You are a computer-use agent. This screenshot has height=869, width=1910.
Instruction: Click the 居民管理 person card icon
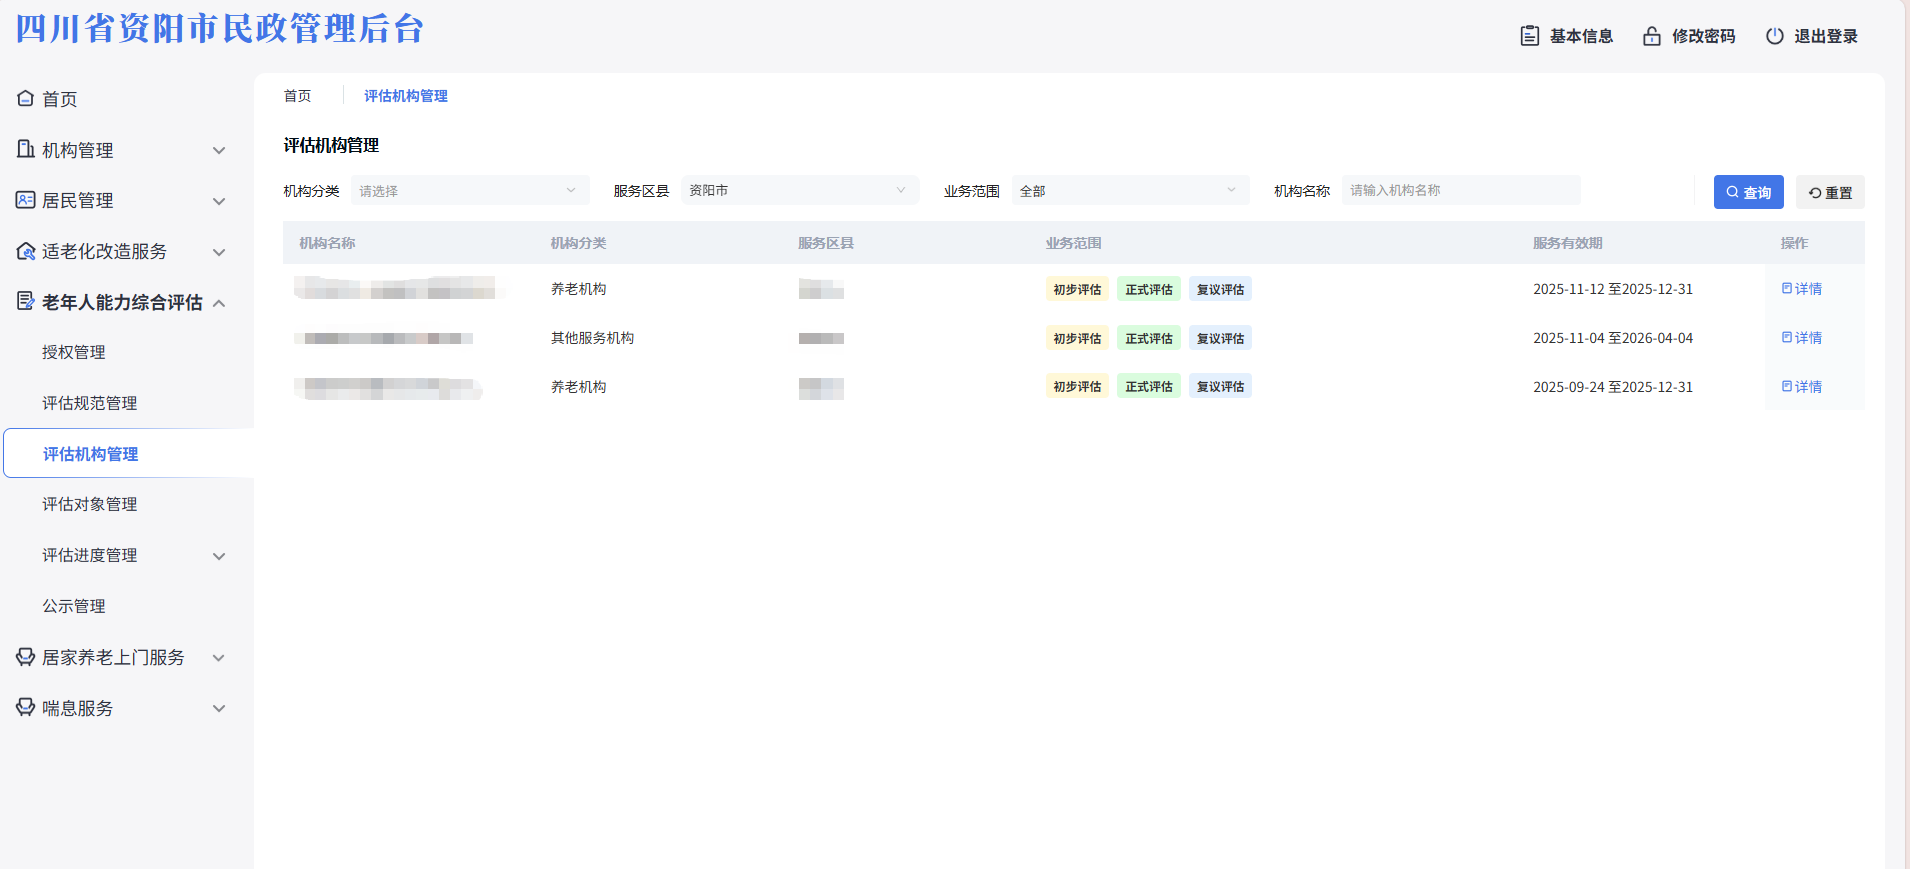pos(26,200)
